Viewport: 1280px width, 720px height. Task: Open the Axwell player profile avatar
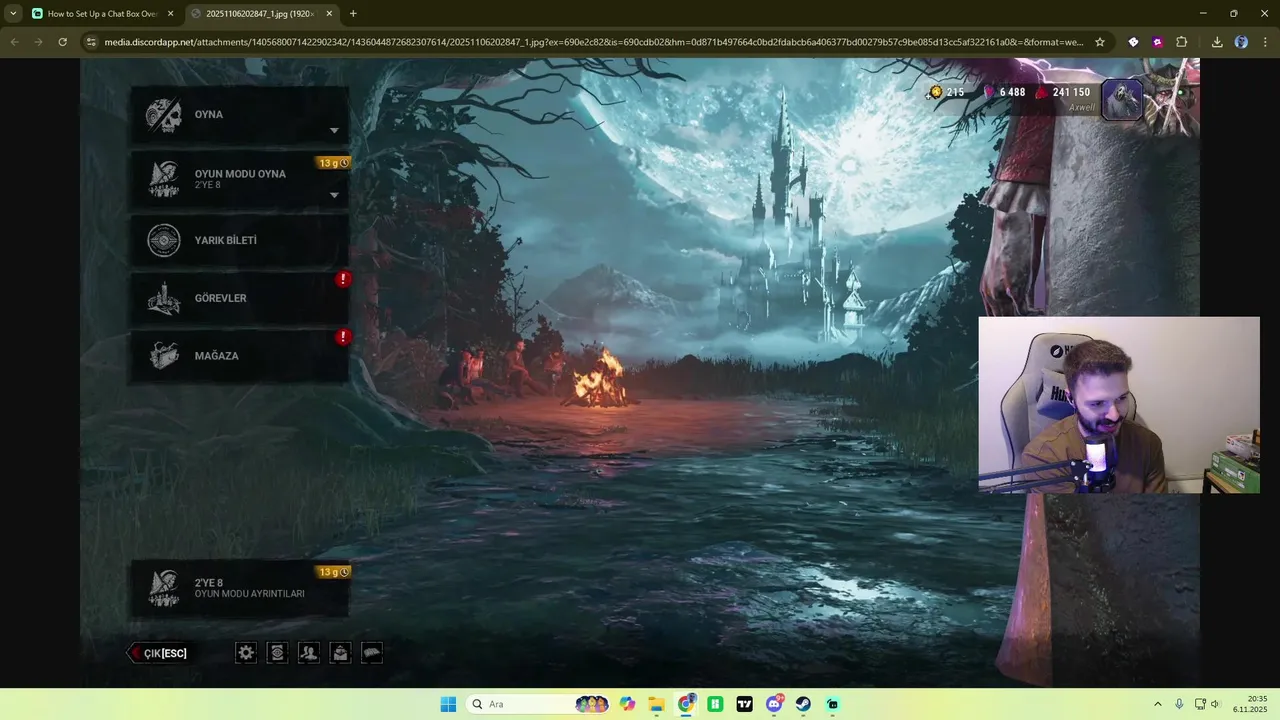point(1122,100)
